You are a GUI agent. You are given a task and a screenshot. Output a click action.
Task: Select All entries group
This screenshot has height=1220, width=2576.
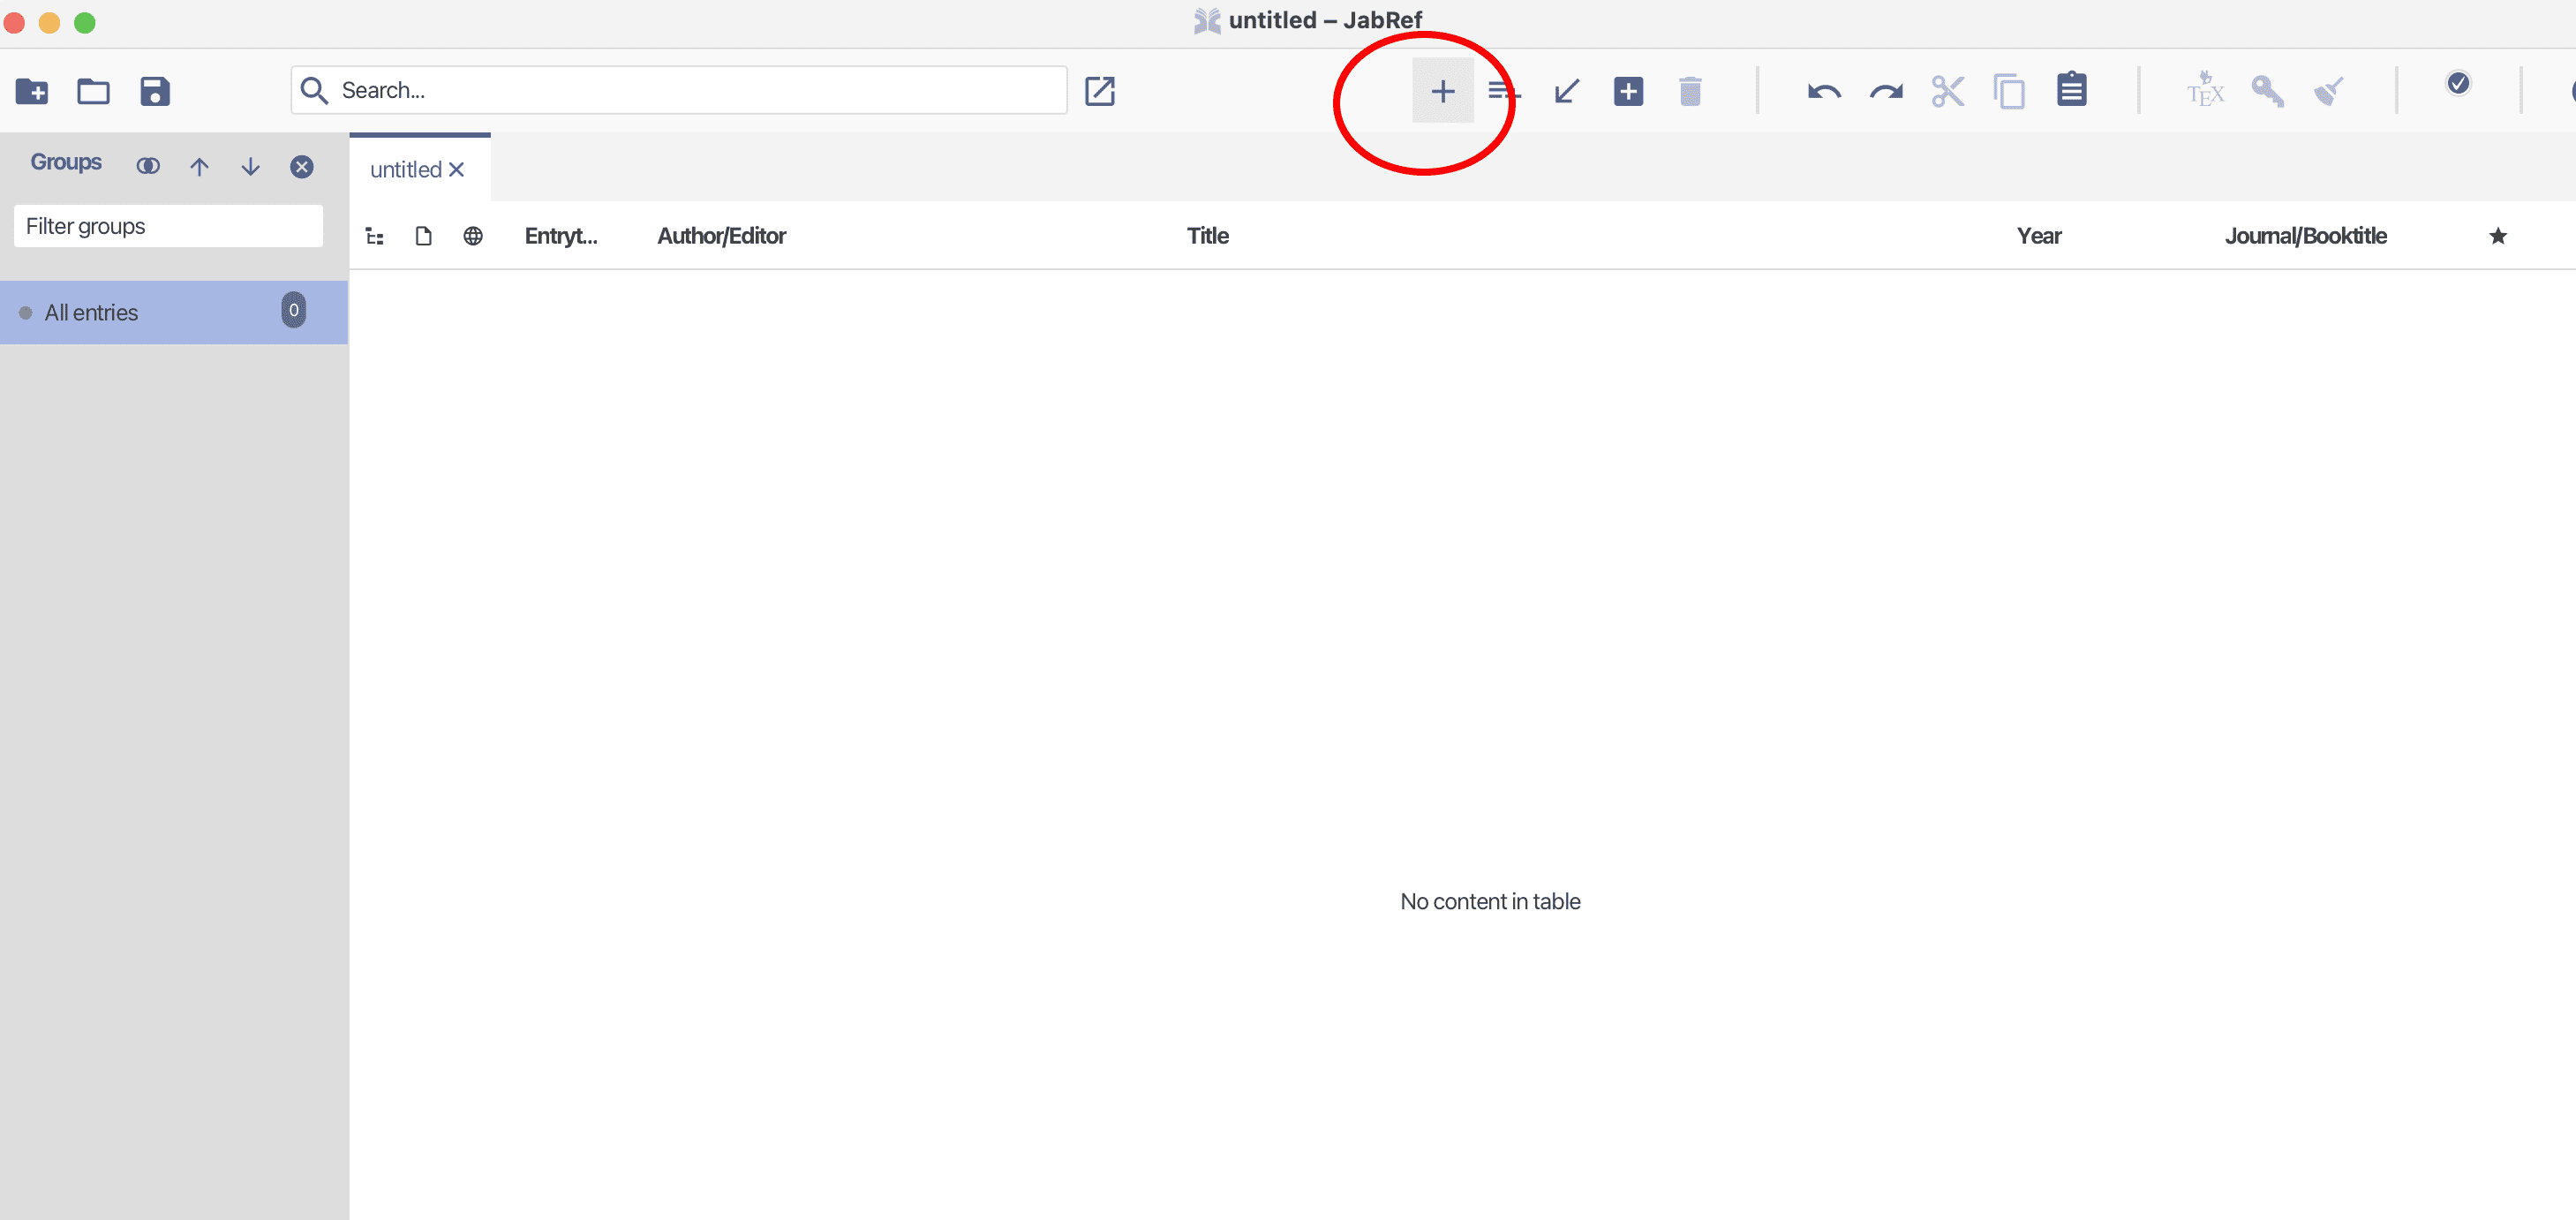click(x=92, y=312)
